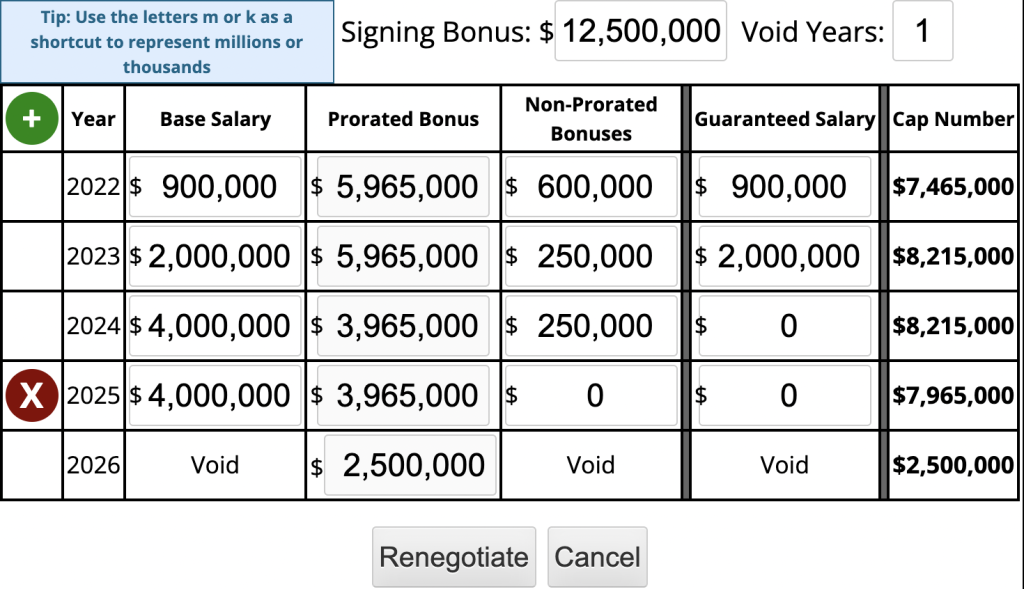Click the Cancel button
1024x589 pixels.
pos(598,557)
